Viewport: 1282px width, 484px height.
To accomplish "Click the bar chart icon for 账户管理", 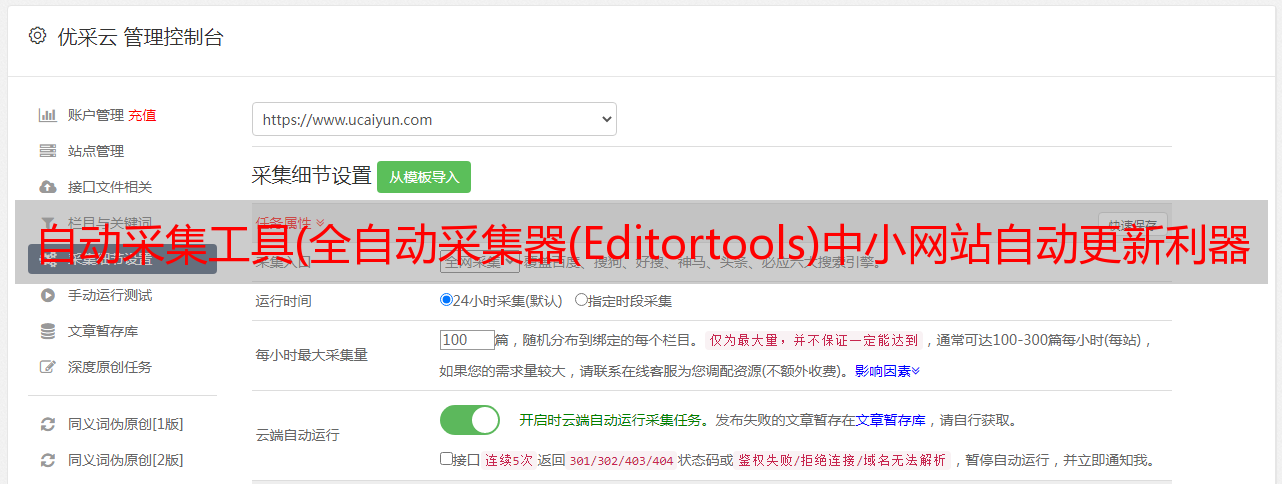I will point(47,115).
